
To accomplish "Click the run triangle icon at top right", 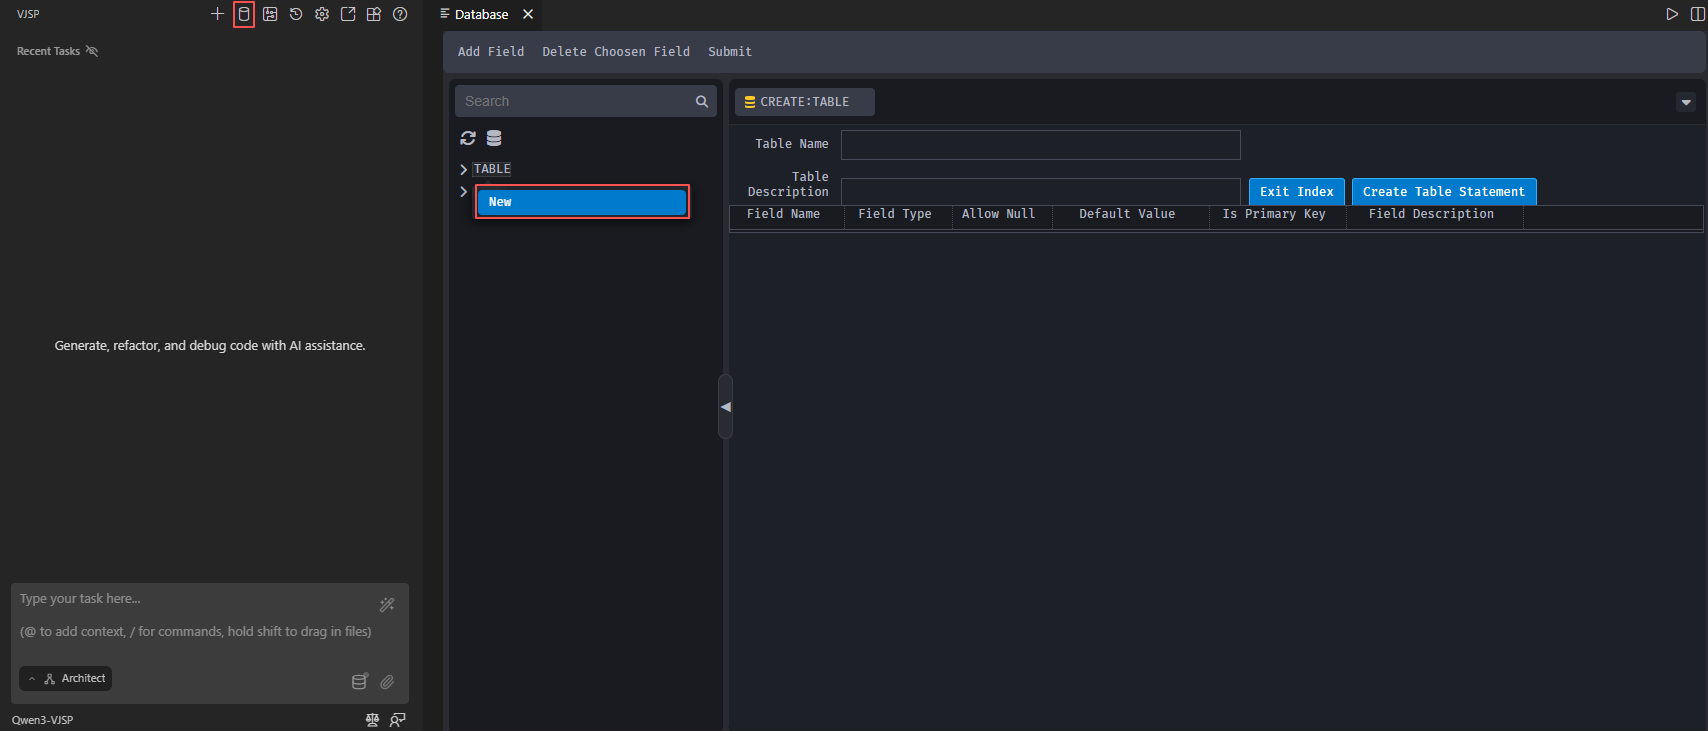I will [x=1671, y=14].
